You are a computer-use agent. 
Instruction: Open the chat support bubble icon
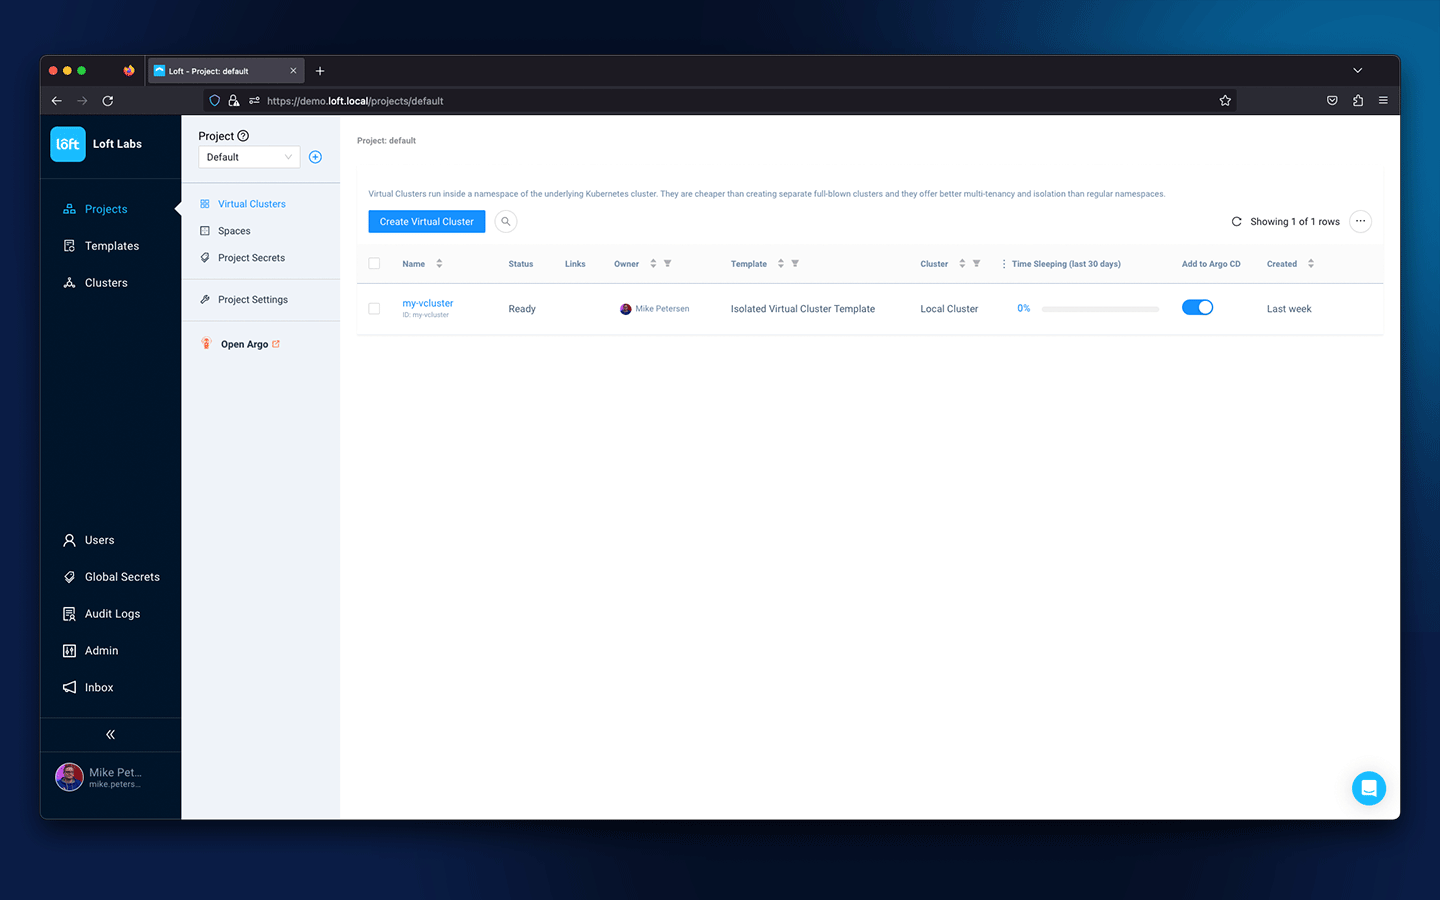point(1368,788)
